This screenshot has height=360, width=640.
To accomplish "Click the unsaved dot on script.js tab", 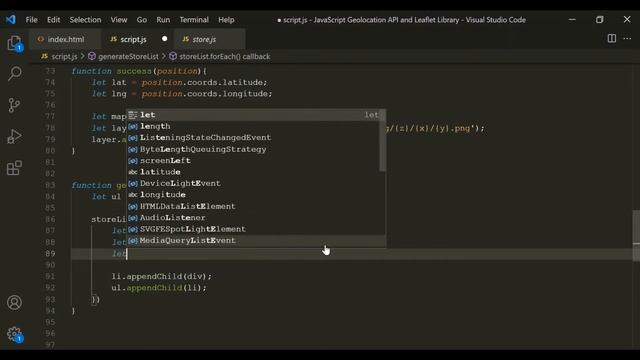I will 164,39.
